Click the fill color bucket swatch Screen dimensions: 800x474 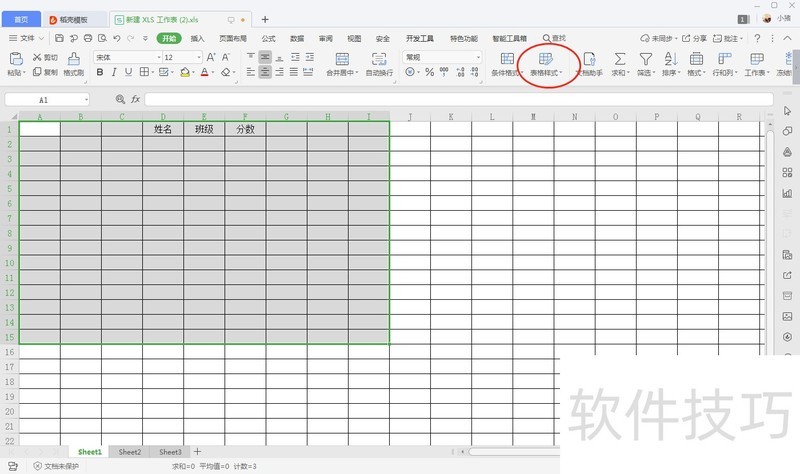click(185, 72)
